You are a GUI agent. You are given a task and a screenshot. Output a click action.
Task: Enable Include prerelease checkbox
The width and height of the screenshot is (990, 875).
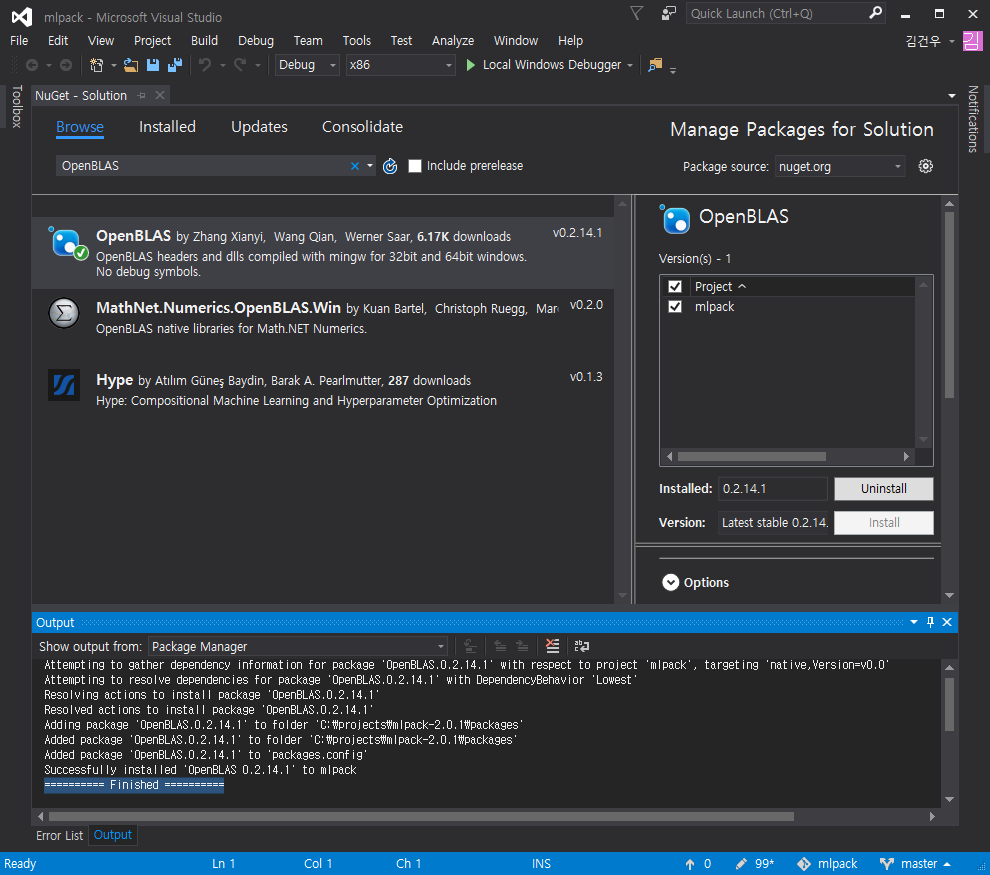415,166
